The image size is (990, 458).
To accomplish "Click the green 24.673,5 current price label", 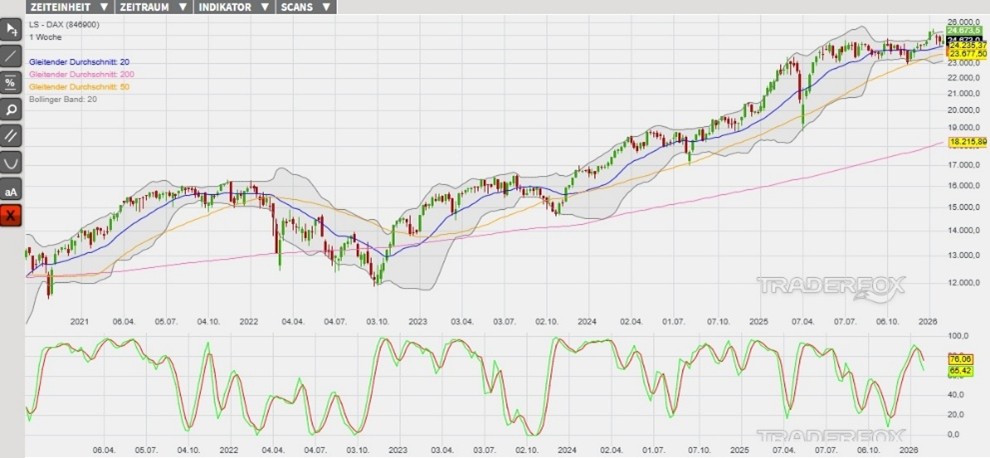I will (x=960, y=31).
